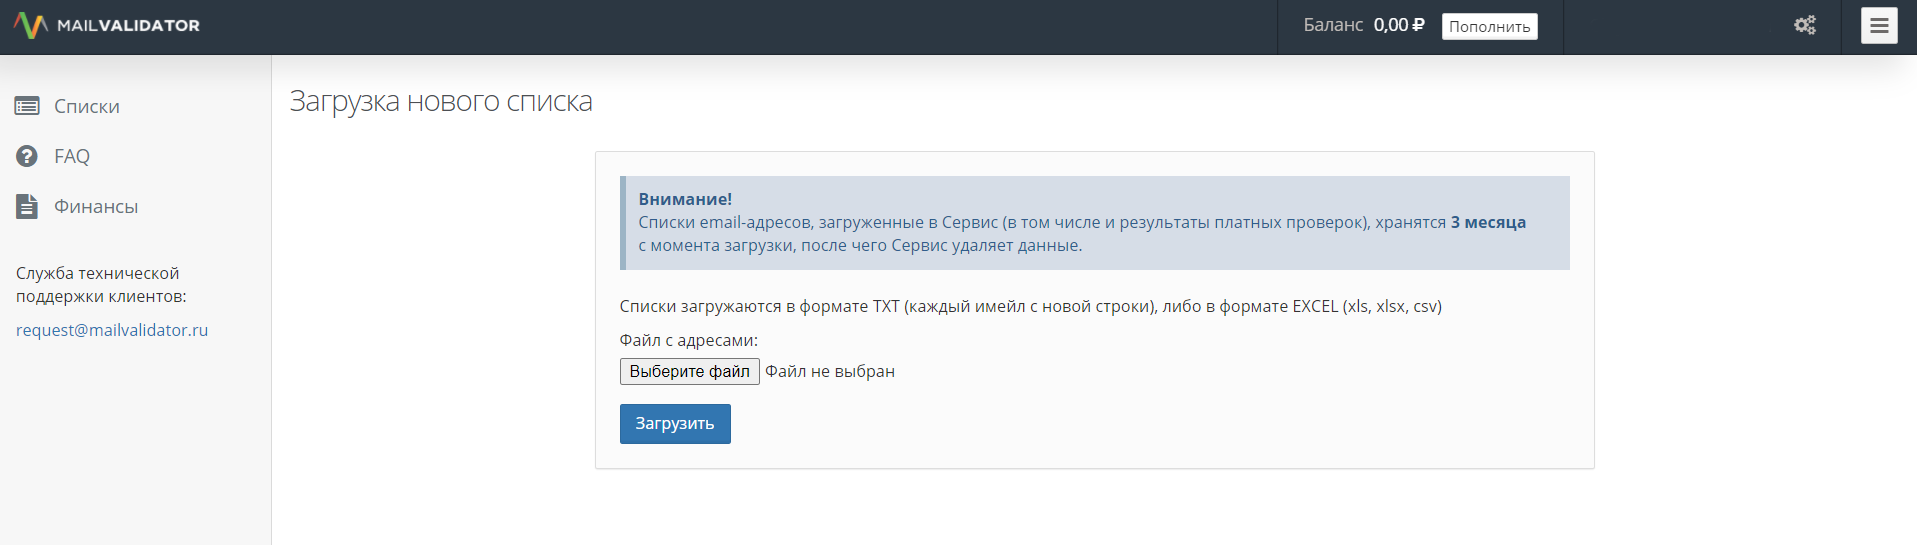Screen dimensions: 1917x545
Task: Click the lists icon beside Списки
Action: 27,106
